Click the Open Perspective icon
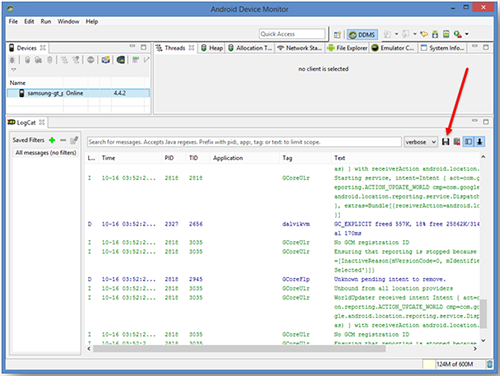 [x=337, y=34]
